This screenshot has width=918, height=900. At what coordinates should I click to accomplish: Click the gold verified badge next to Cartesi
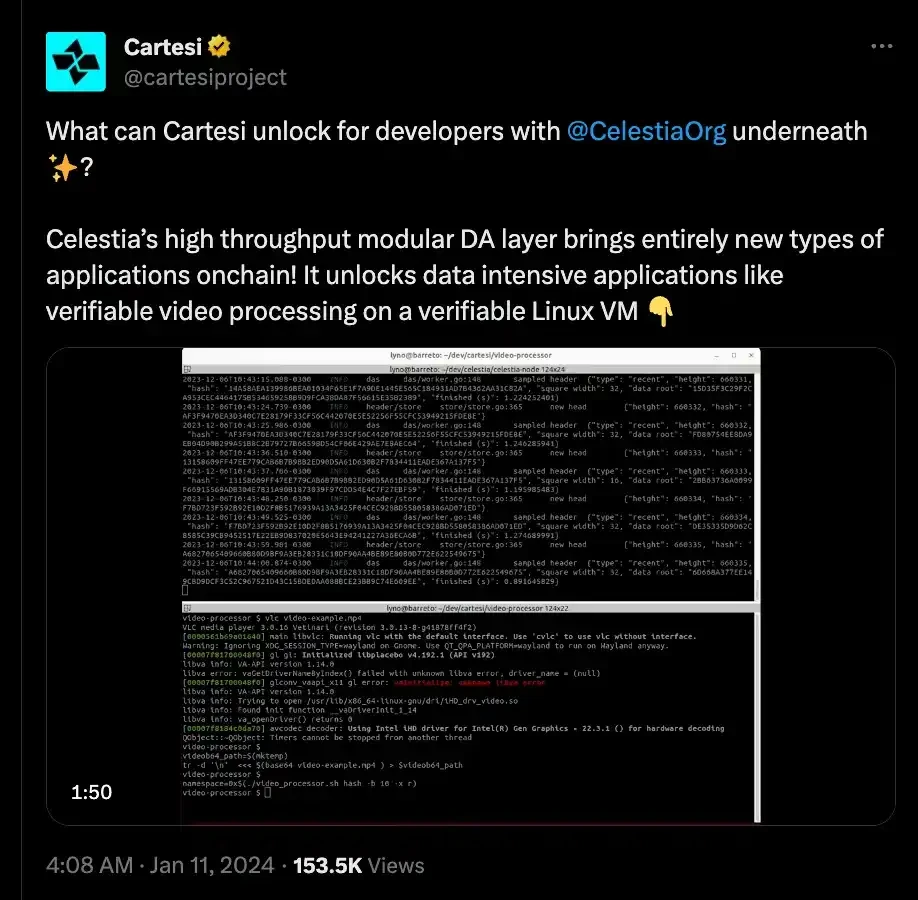[219, 46]
